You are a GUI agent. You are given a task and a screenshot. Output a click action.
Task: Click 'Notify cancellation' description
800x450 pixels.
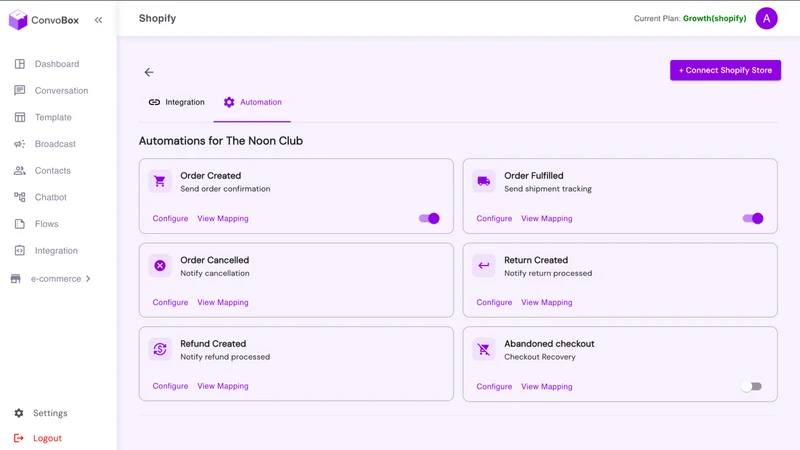(x=215, y=273)
